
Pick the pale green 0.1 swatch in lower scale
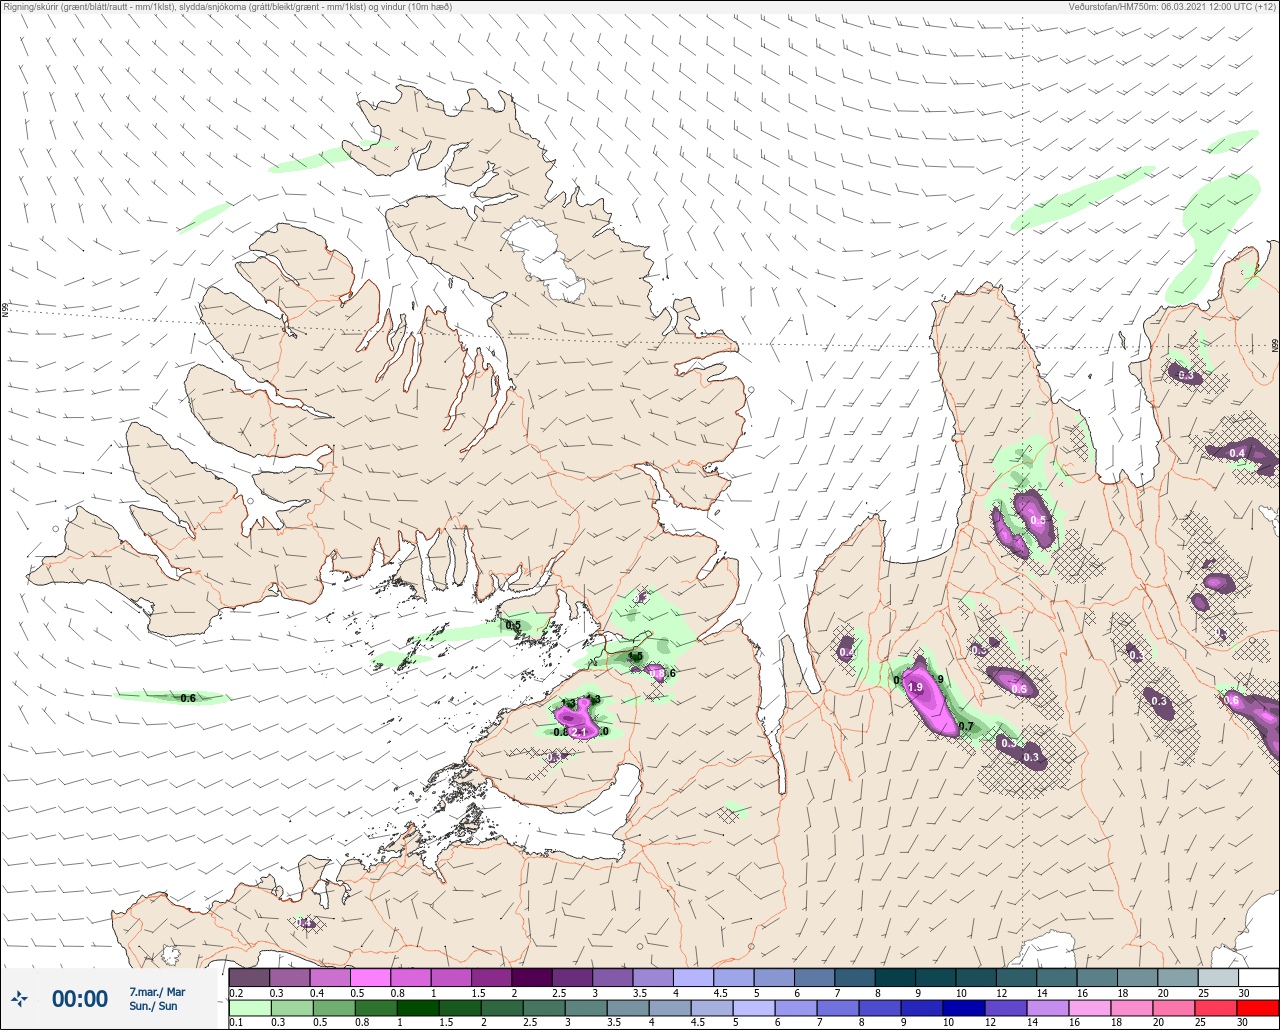coord(249,1007)
